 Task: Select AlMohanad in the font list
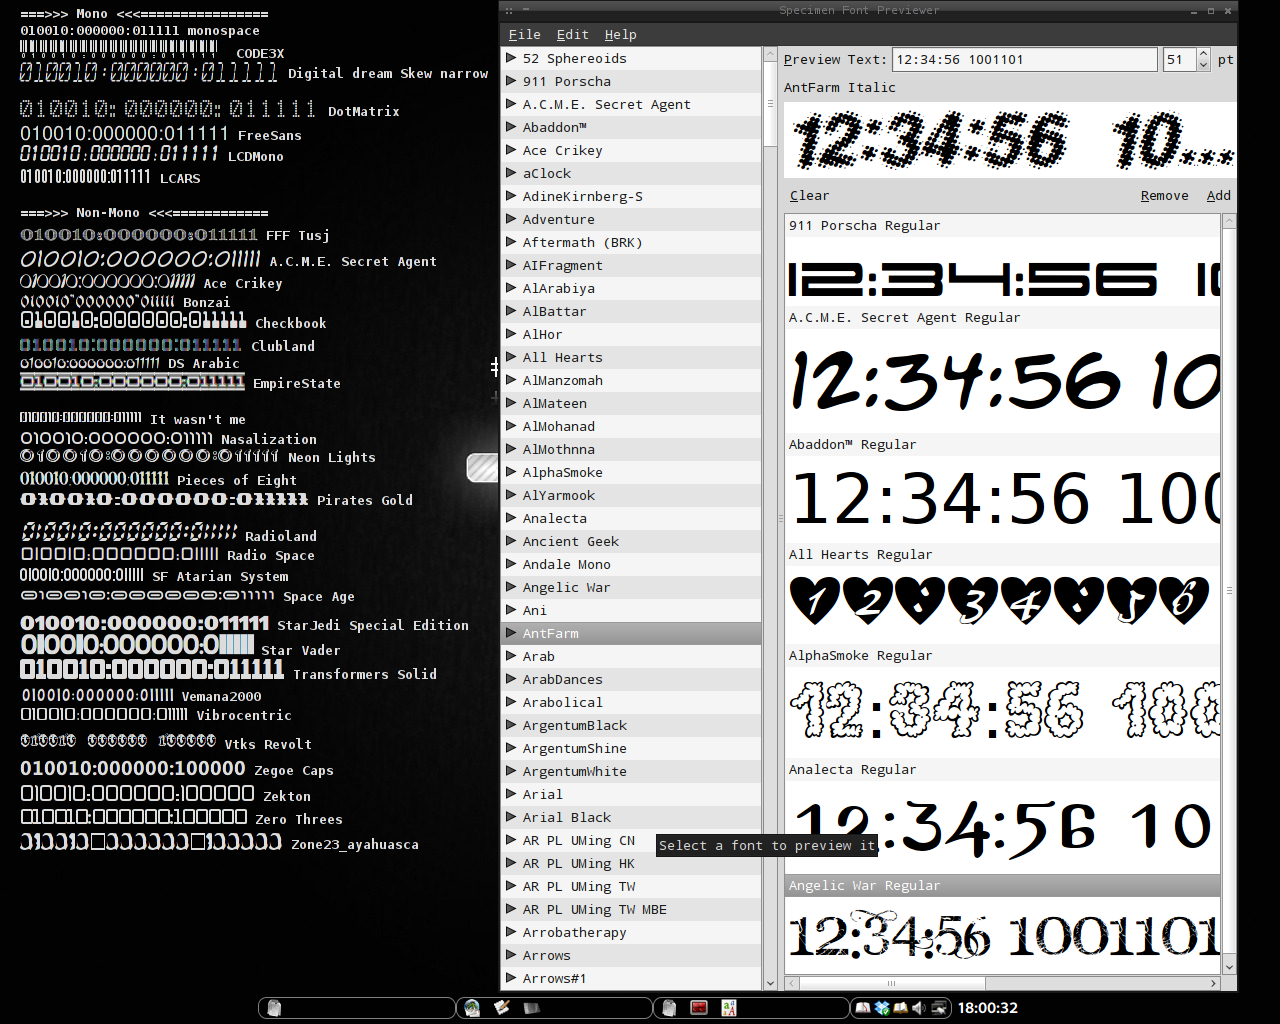[631, 426]
